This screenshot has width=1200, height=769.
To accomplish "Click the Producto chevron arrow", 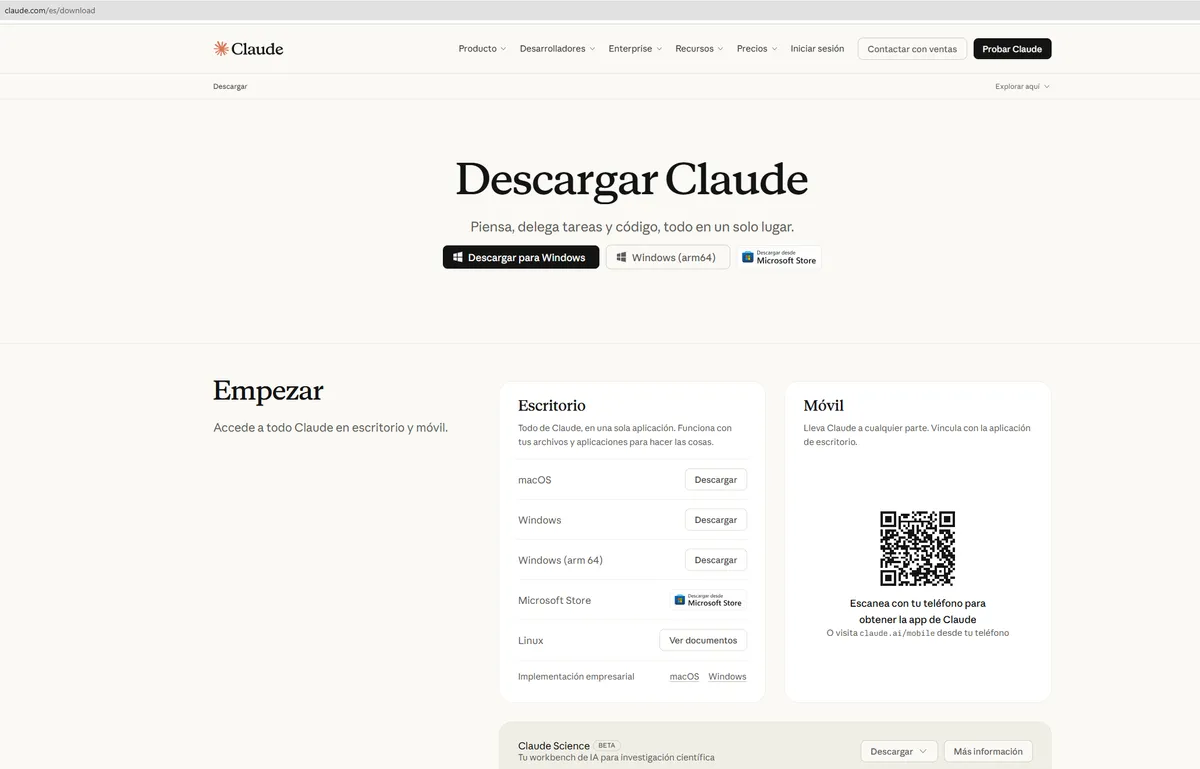I will point(503,49).
